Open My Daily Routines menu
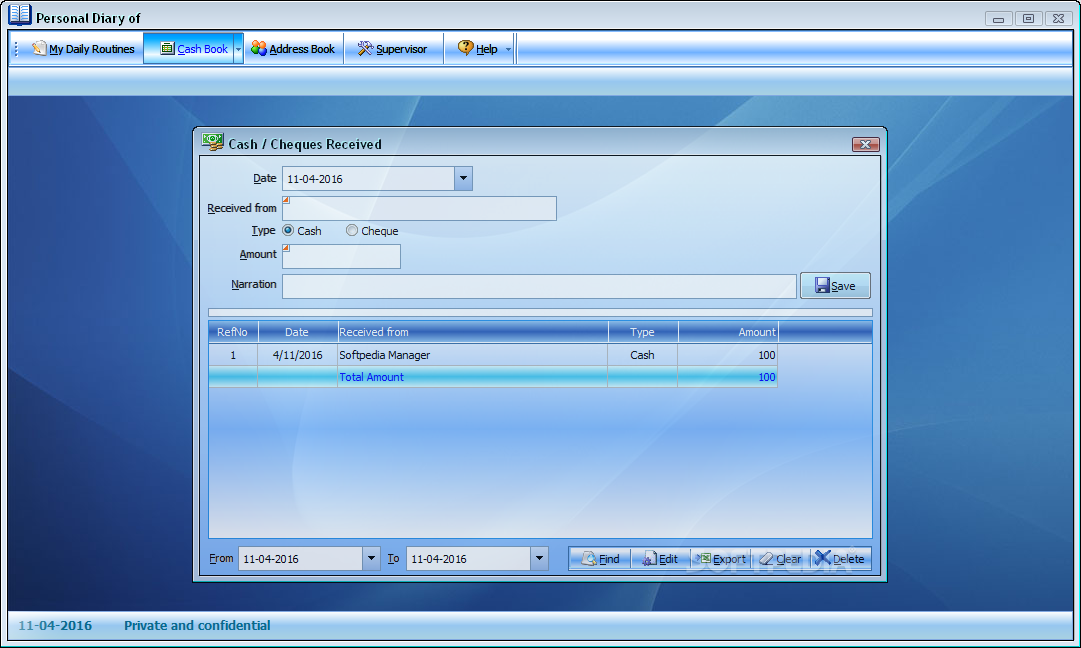The height and width of the screenshot is (648, 1081). point(83,49)
